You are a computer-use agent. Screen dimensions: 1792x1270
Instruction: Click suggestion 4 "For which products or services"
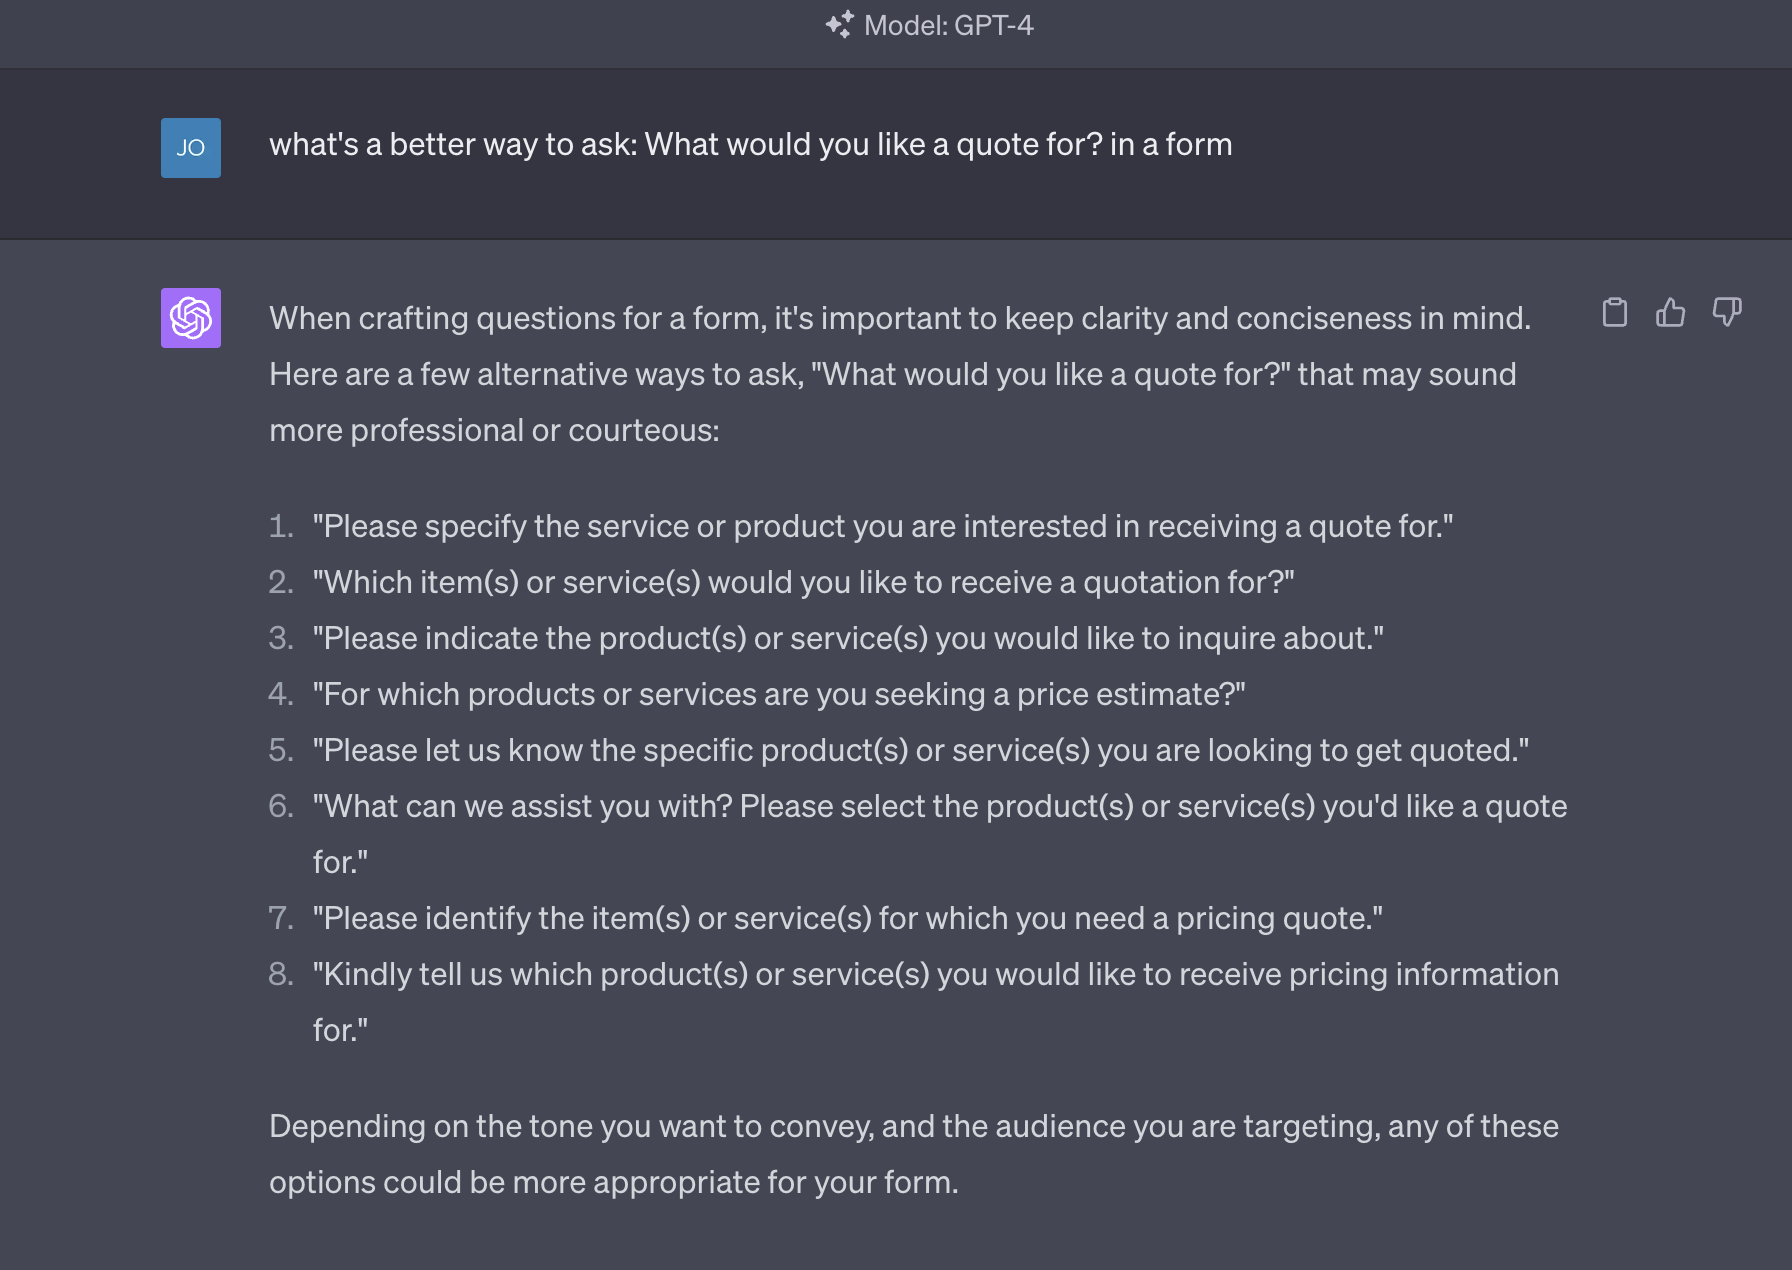(x=779, y=694)
